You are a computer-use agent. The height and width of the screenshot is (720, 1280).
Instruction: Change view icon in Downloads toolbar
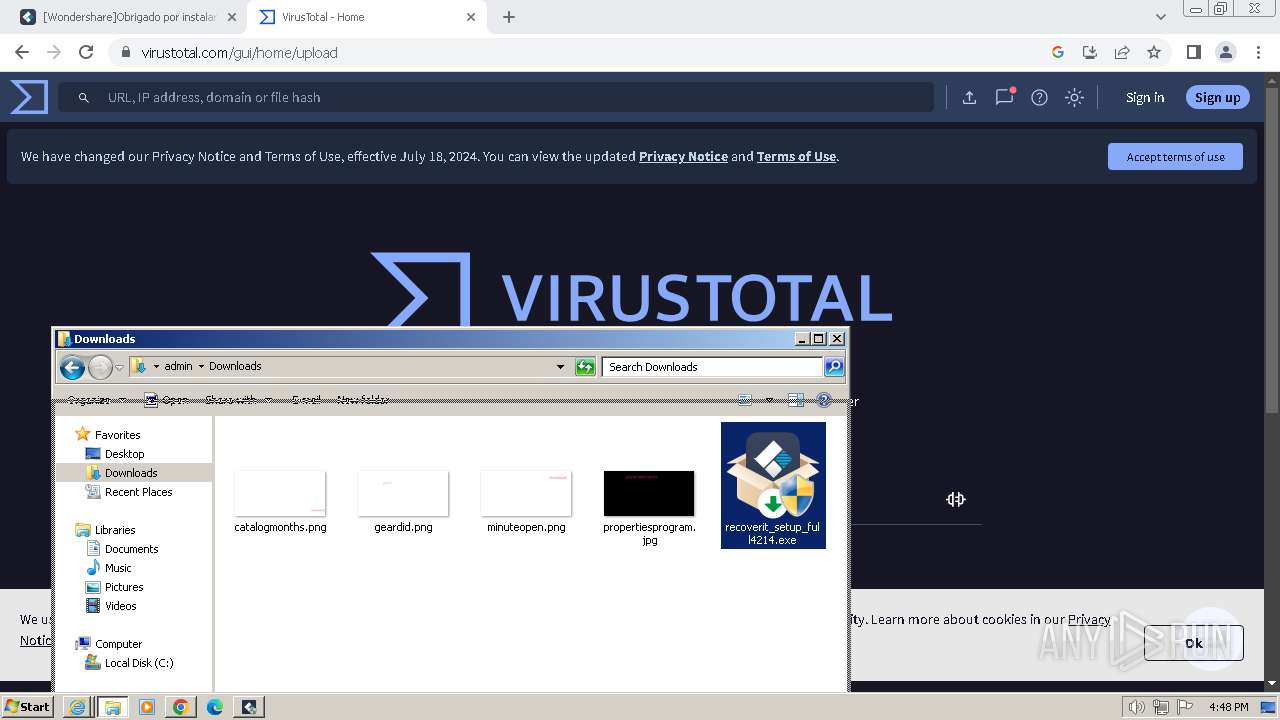coord(746,400)
